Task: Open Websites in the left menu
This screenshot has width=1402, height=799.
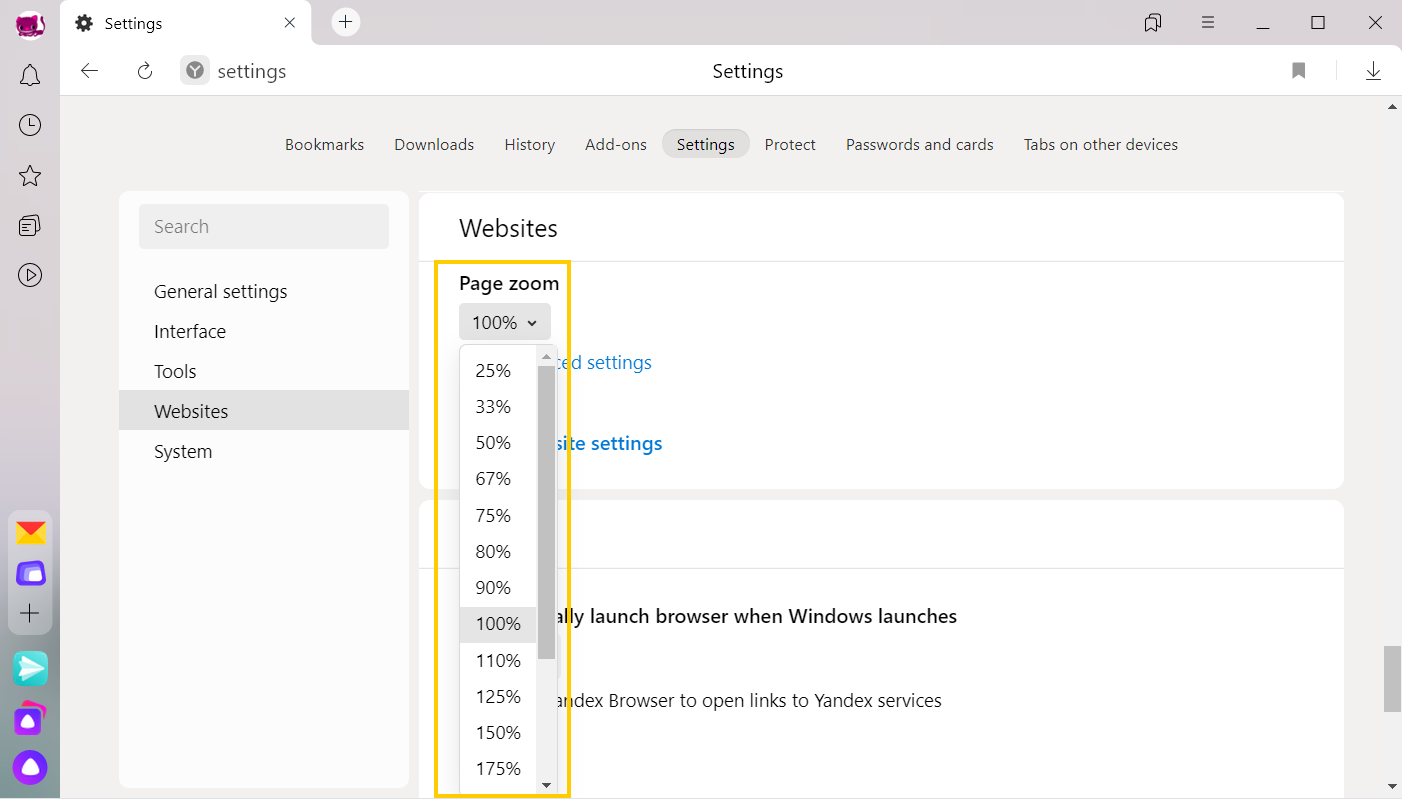Action: coord(264,411)
